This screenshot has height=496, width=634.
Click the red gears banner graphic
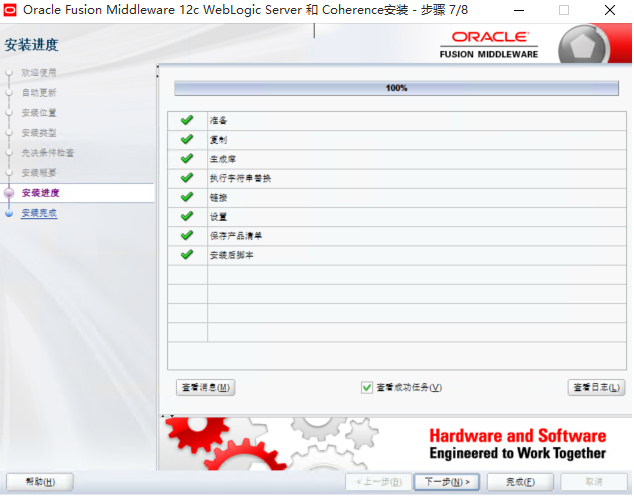224,444
